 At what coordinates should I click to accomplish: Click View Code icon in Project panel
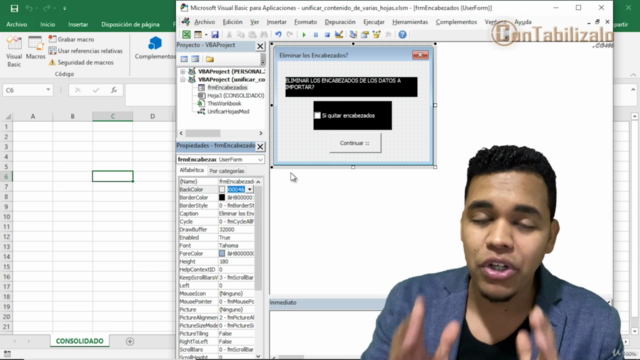184,59
